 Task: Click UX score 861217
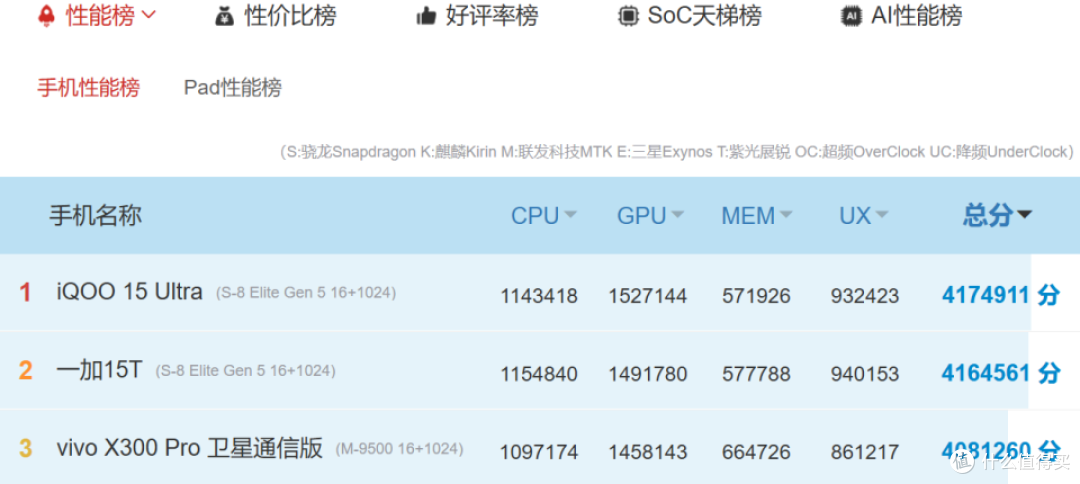click(x=864, y=452)
